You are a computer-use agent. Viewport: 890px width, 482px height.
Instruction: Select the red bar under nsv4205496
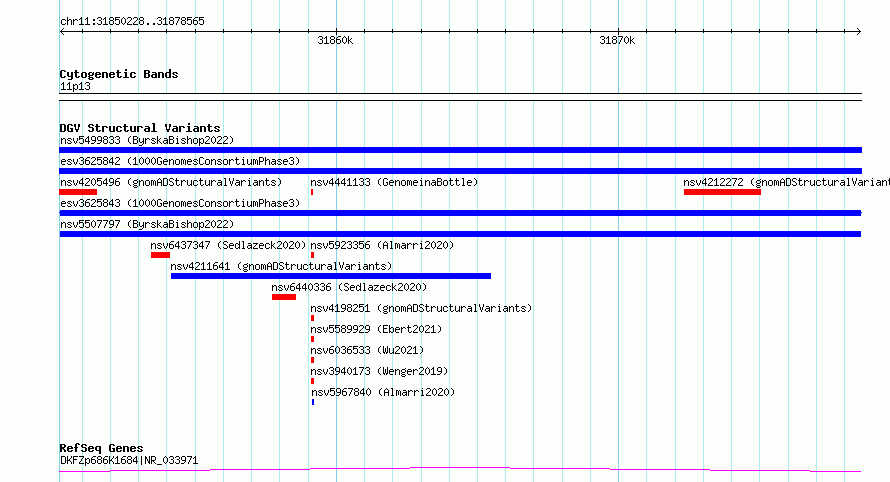[78, 192]
